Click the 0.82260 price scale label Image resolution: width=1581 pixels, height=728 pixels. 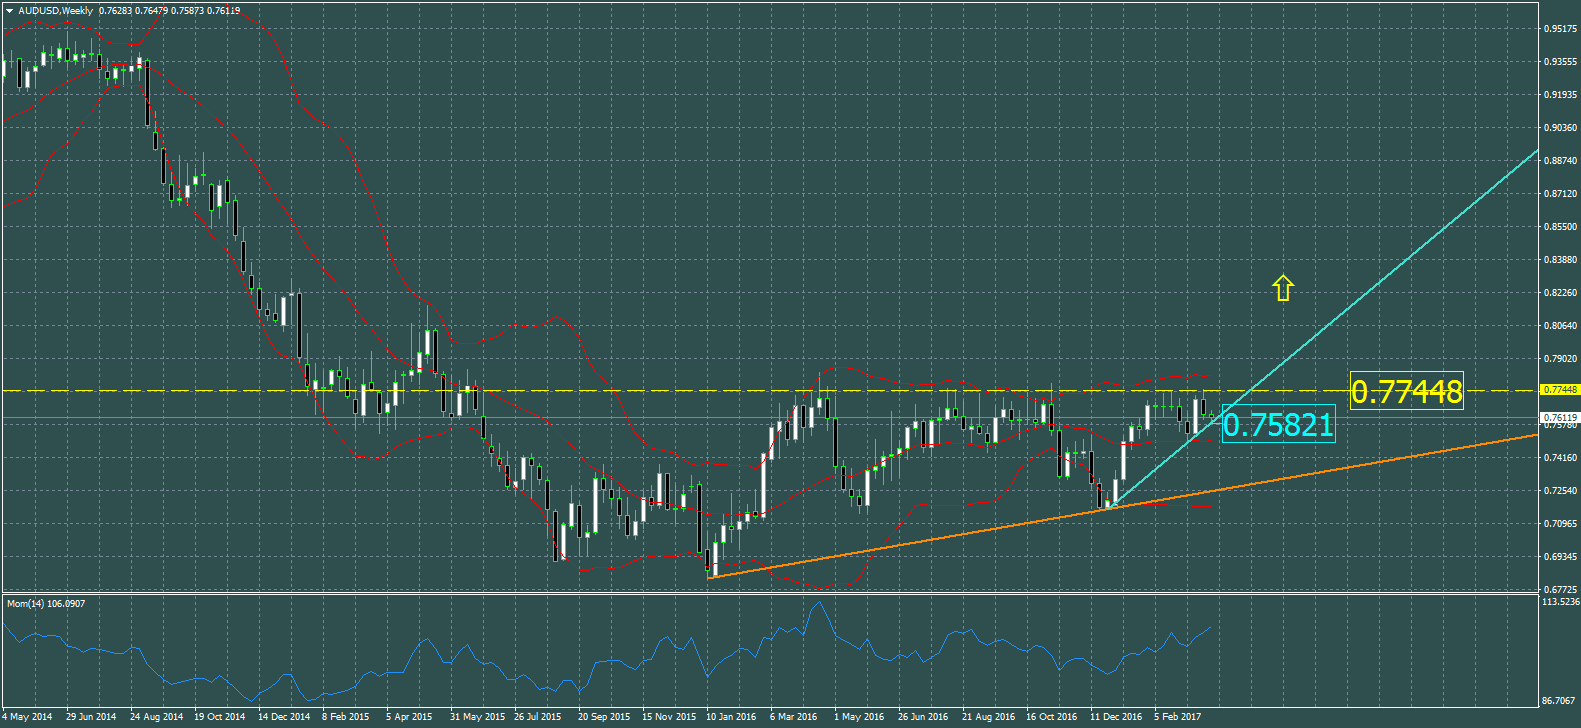pos(1560,293)
